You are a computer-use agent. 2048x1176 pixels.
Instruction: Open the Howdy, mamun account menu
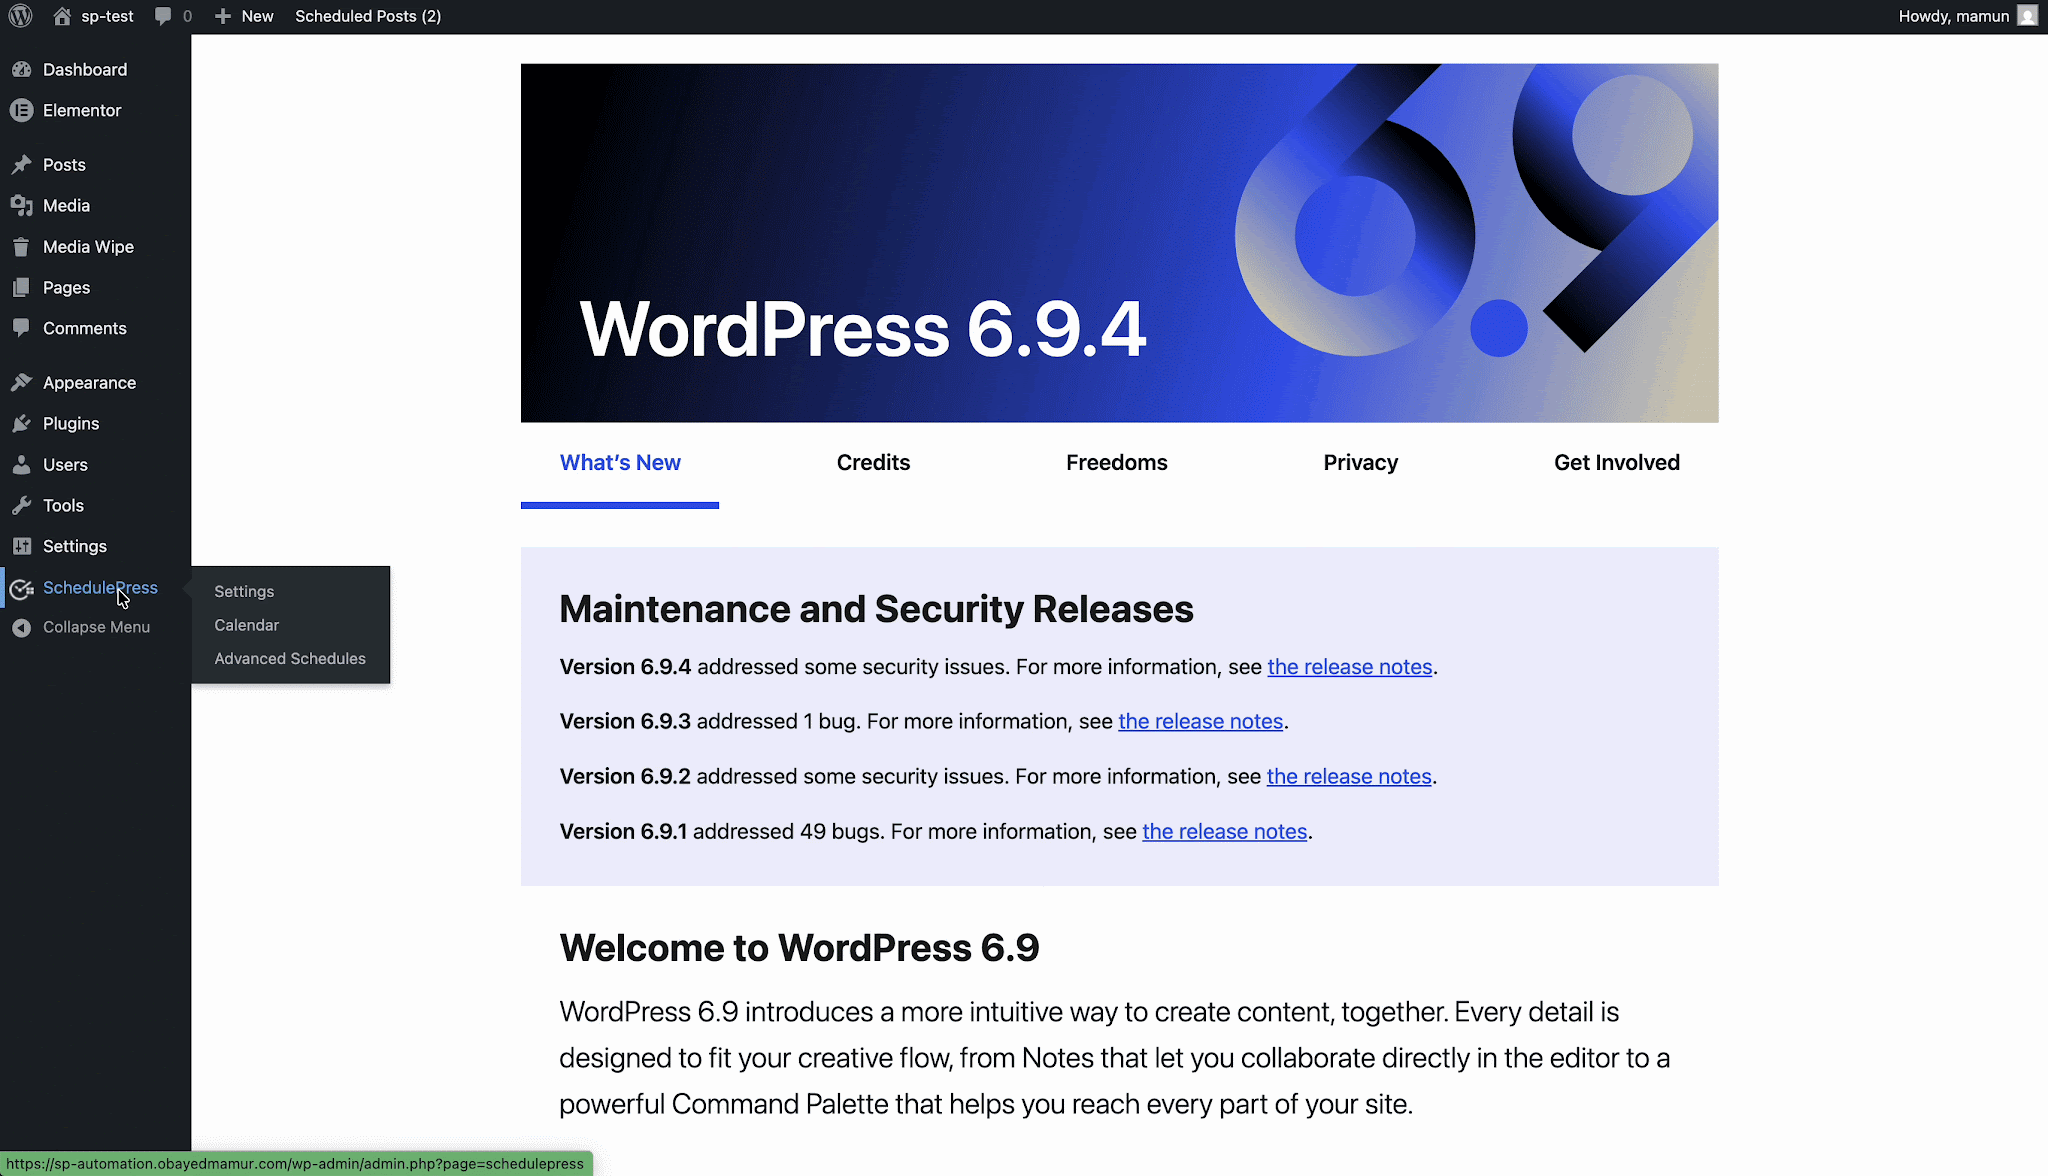1968,16
